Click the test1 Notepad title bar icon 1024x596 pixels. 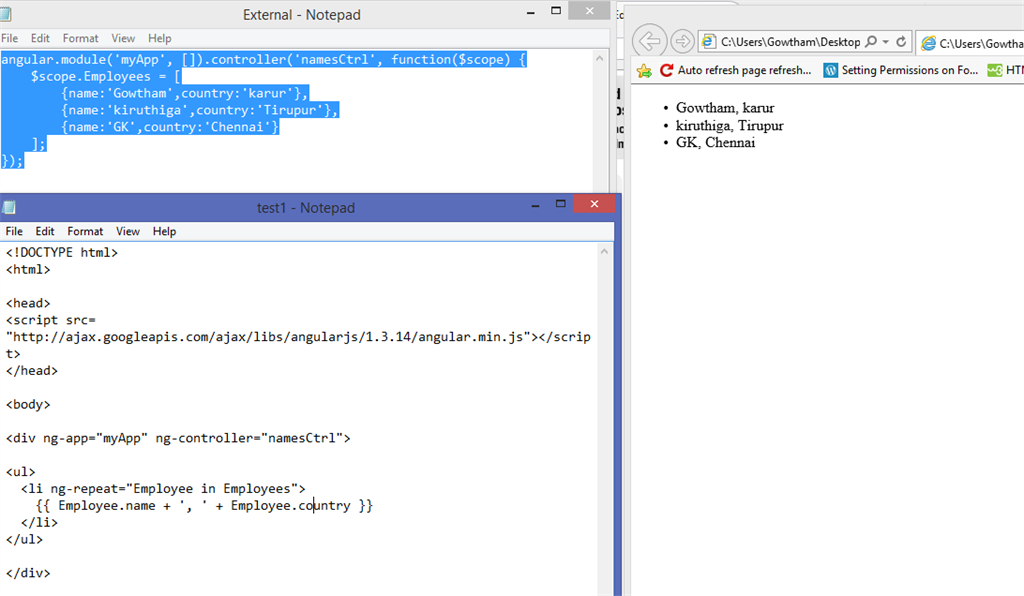point(9,208)
